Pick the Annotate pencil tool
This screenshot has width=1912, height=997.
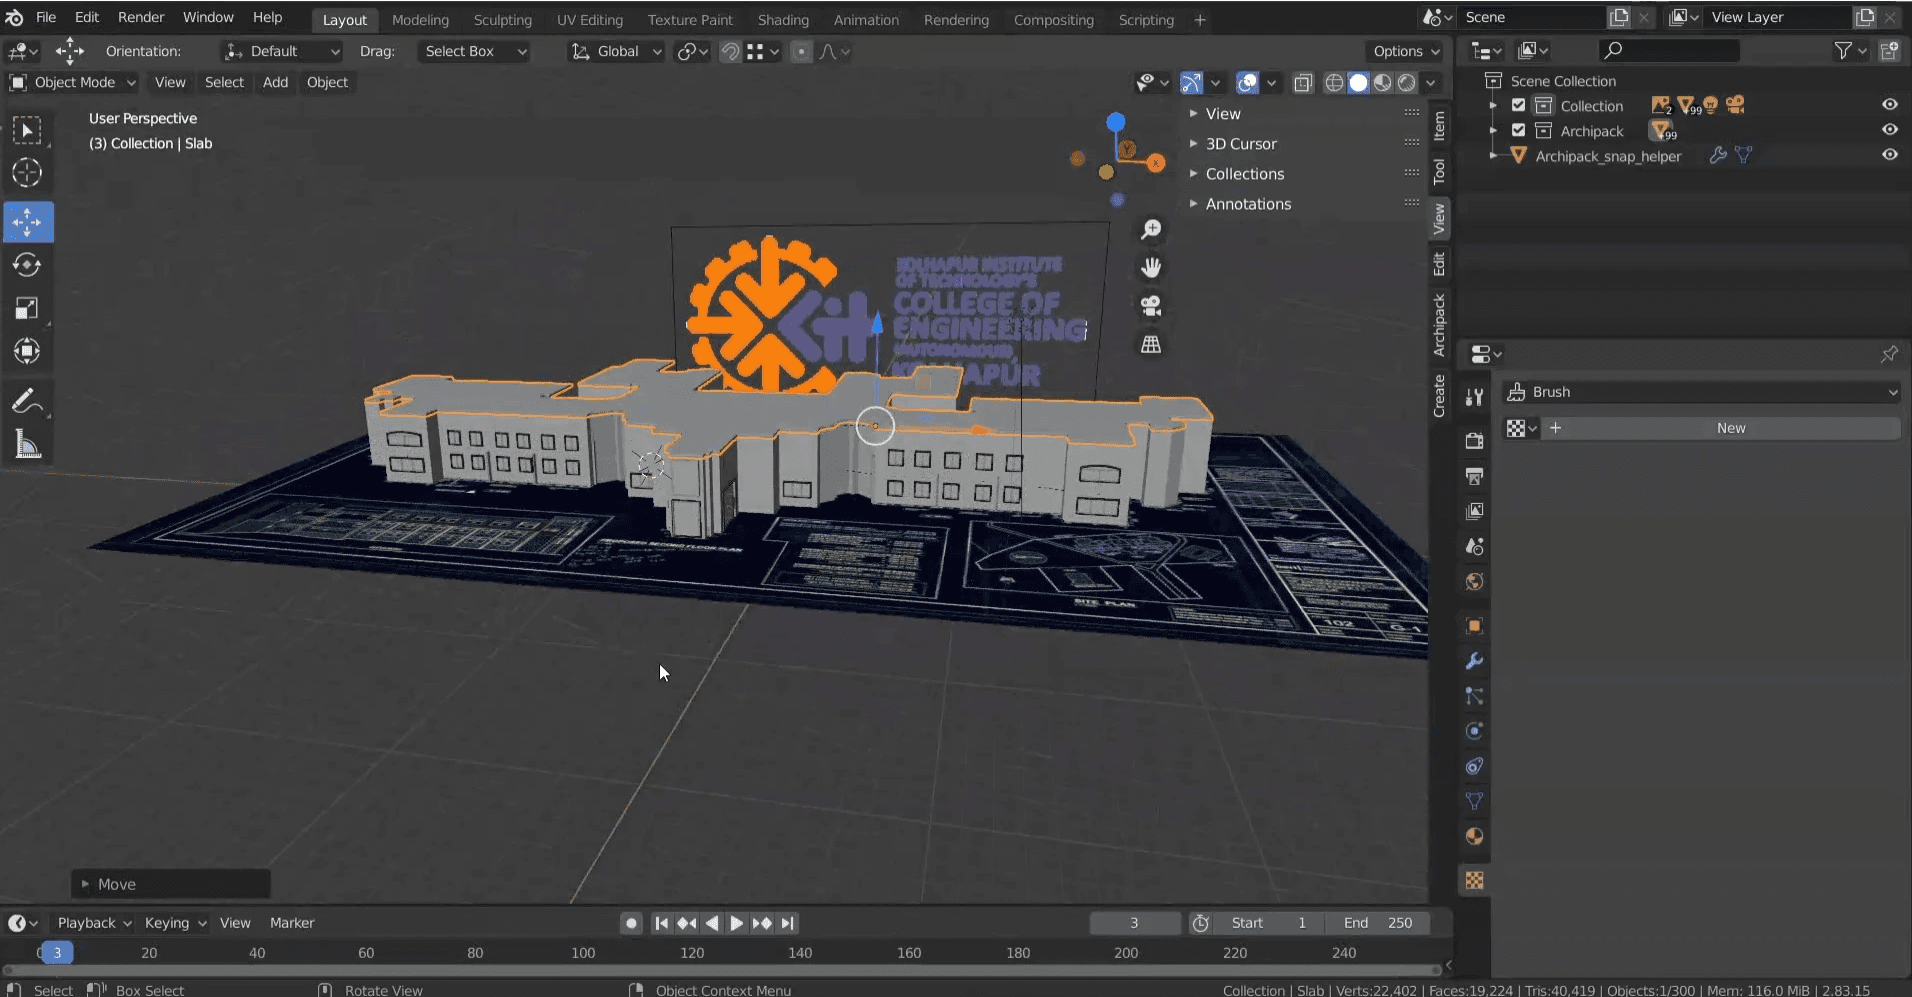[27, 401]
